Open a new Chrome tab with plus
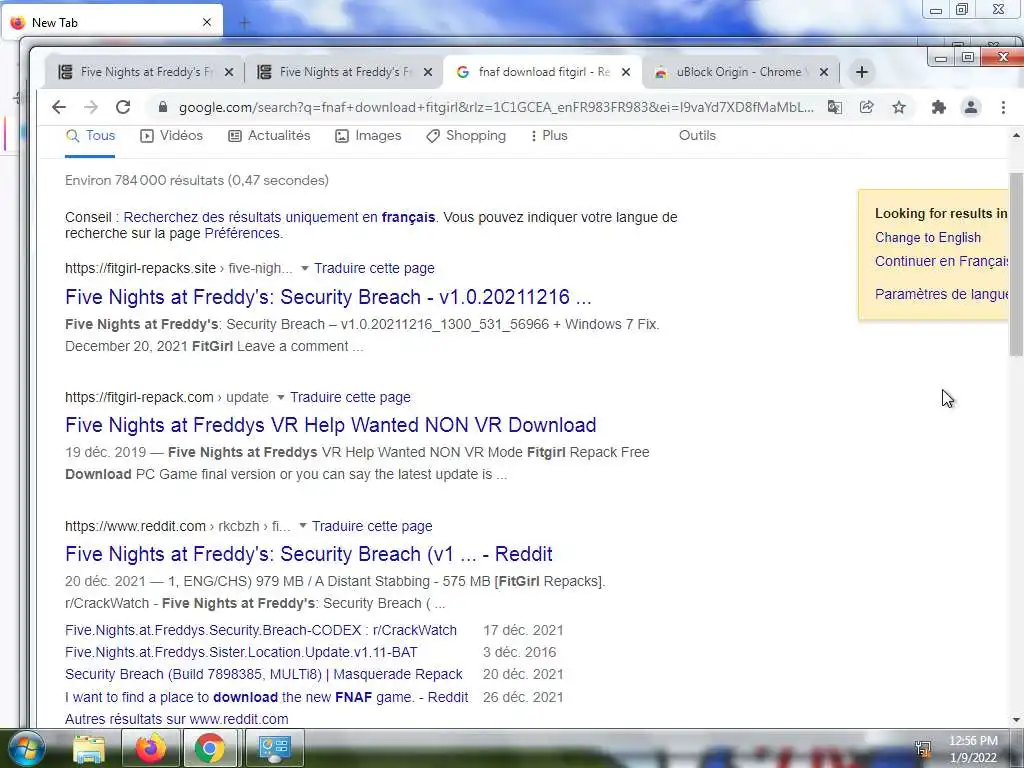This screenshot has height=768, width=1024. (862, 72)
